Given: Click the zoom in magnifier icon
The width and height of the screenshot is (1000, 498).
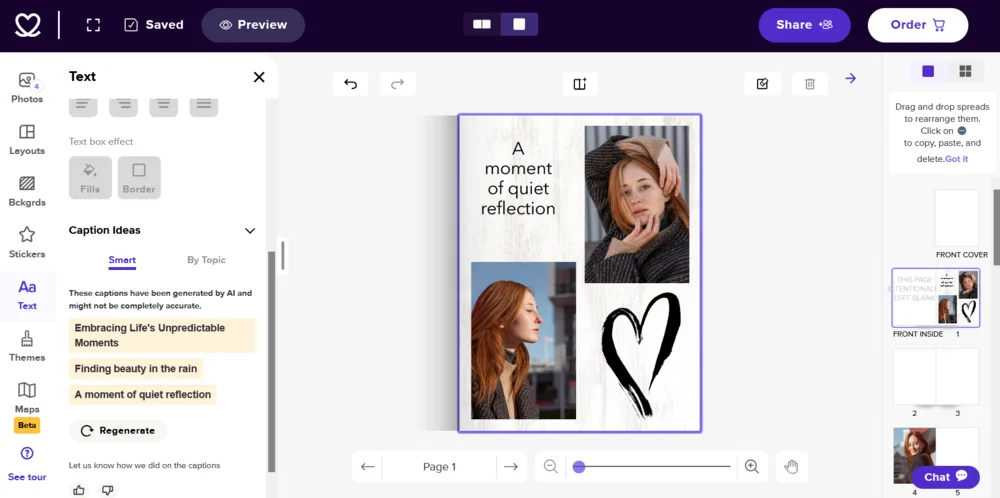Looking at the screenshot, I should coord(752,466).
